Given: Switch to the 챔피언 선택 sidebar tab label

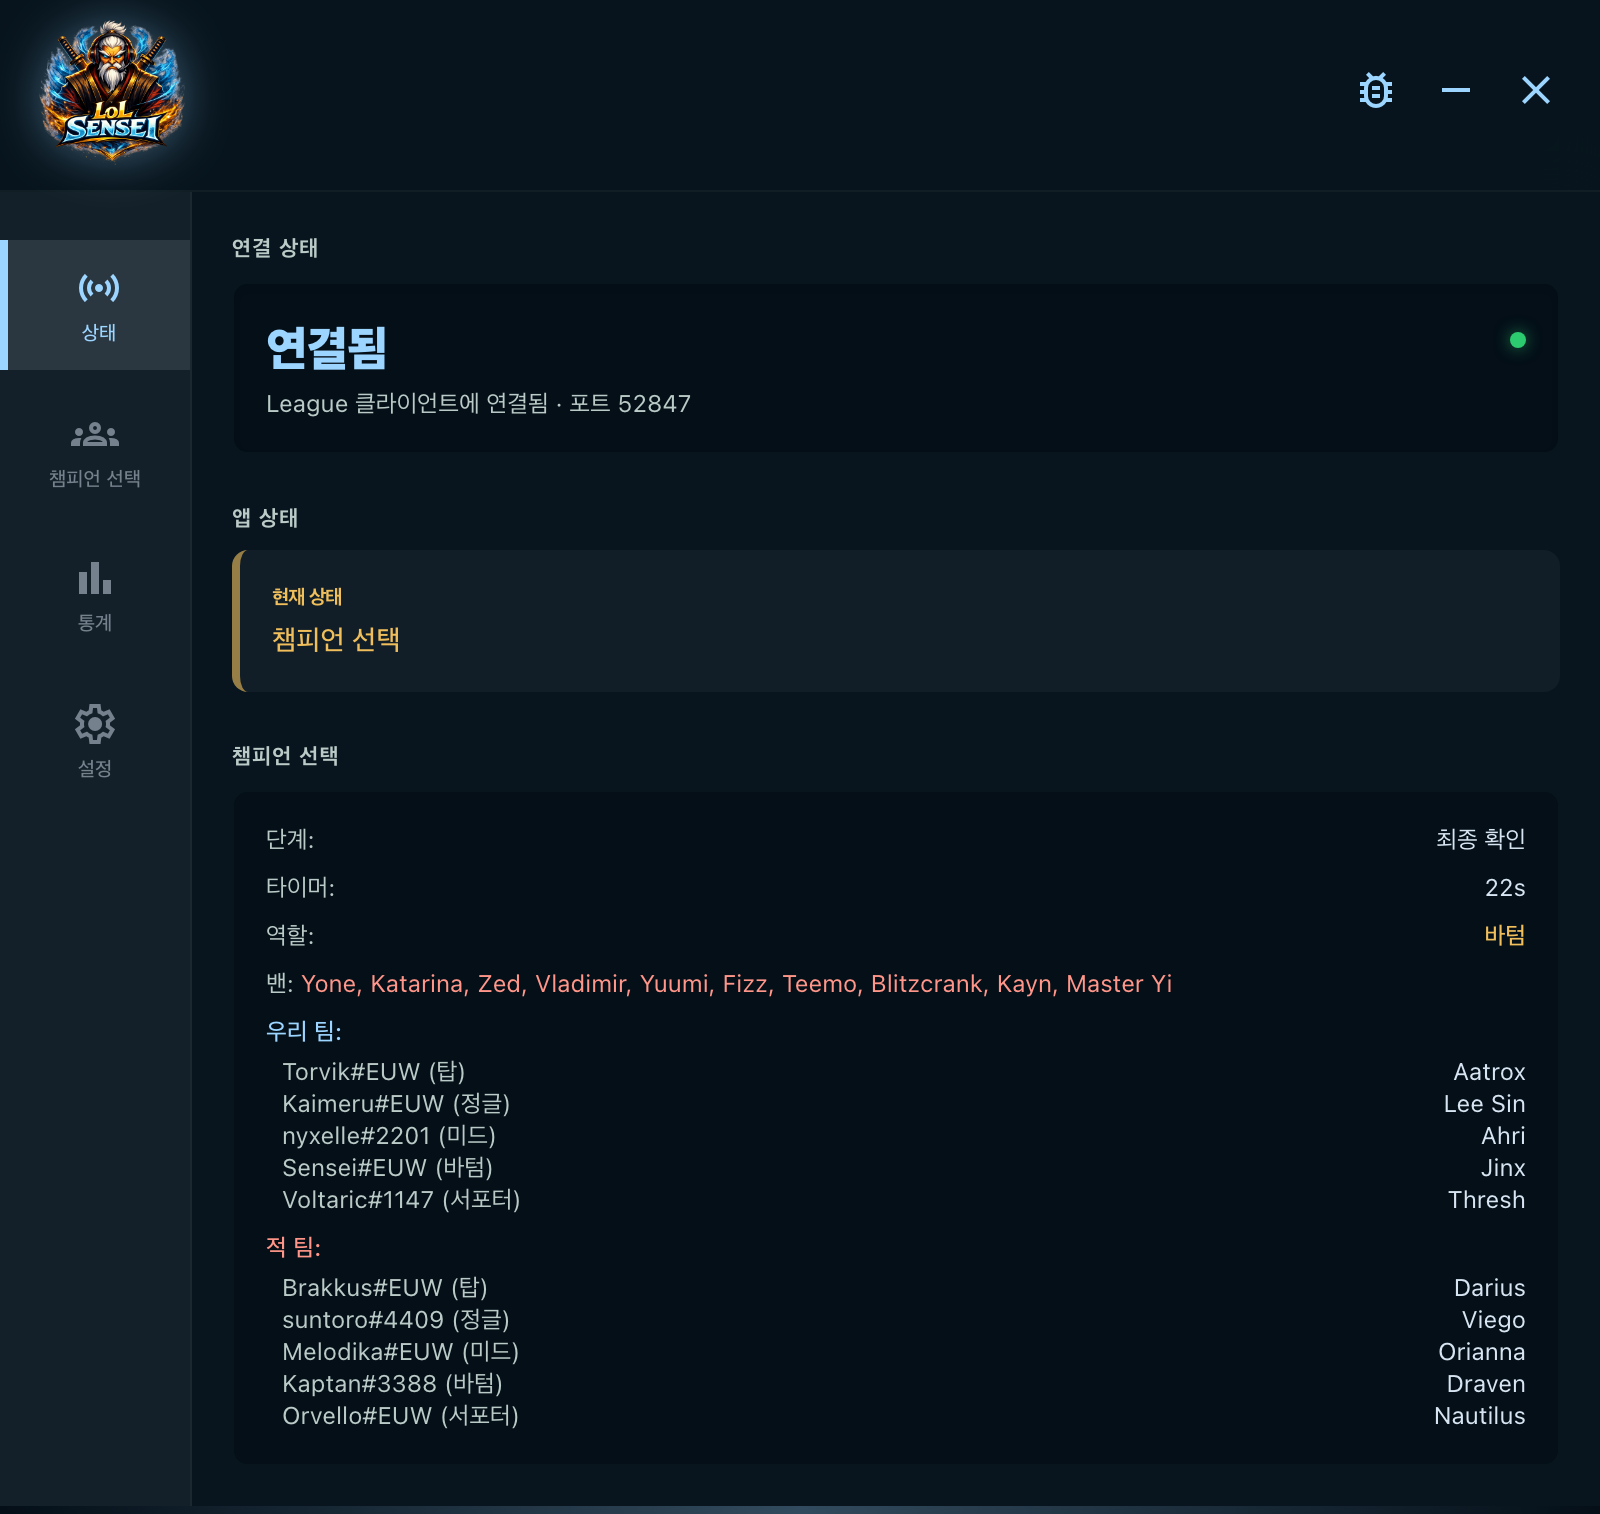Looking at the screenshot, I should point(95,478).
